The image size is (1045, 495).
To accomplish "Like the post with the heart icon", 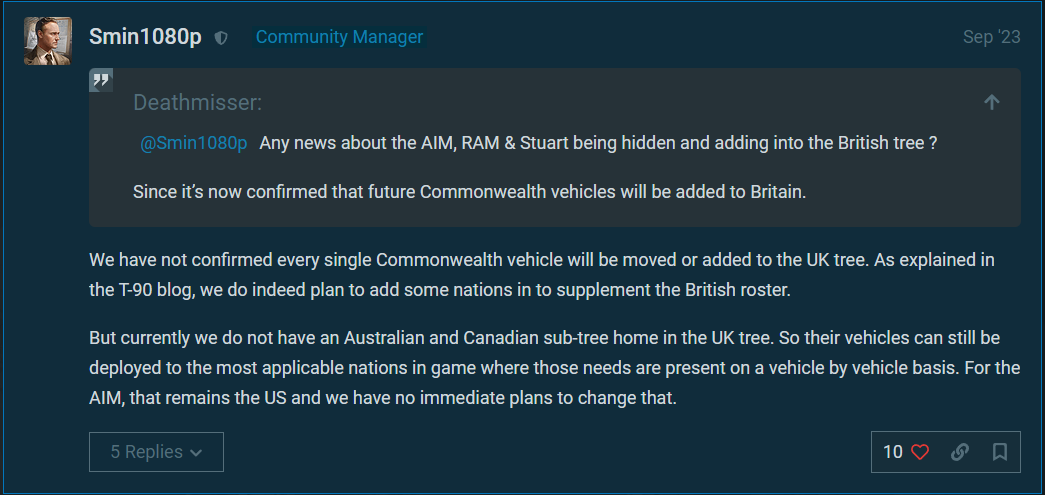I will [920, 452].
